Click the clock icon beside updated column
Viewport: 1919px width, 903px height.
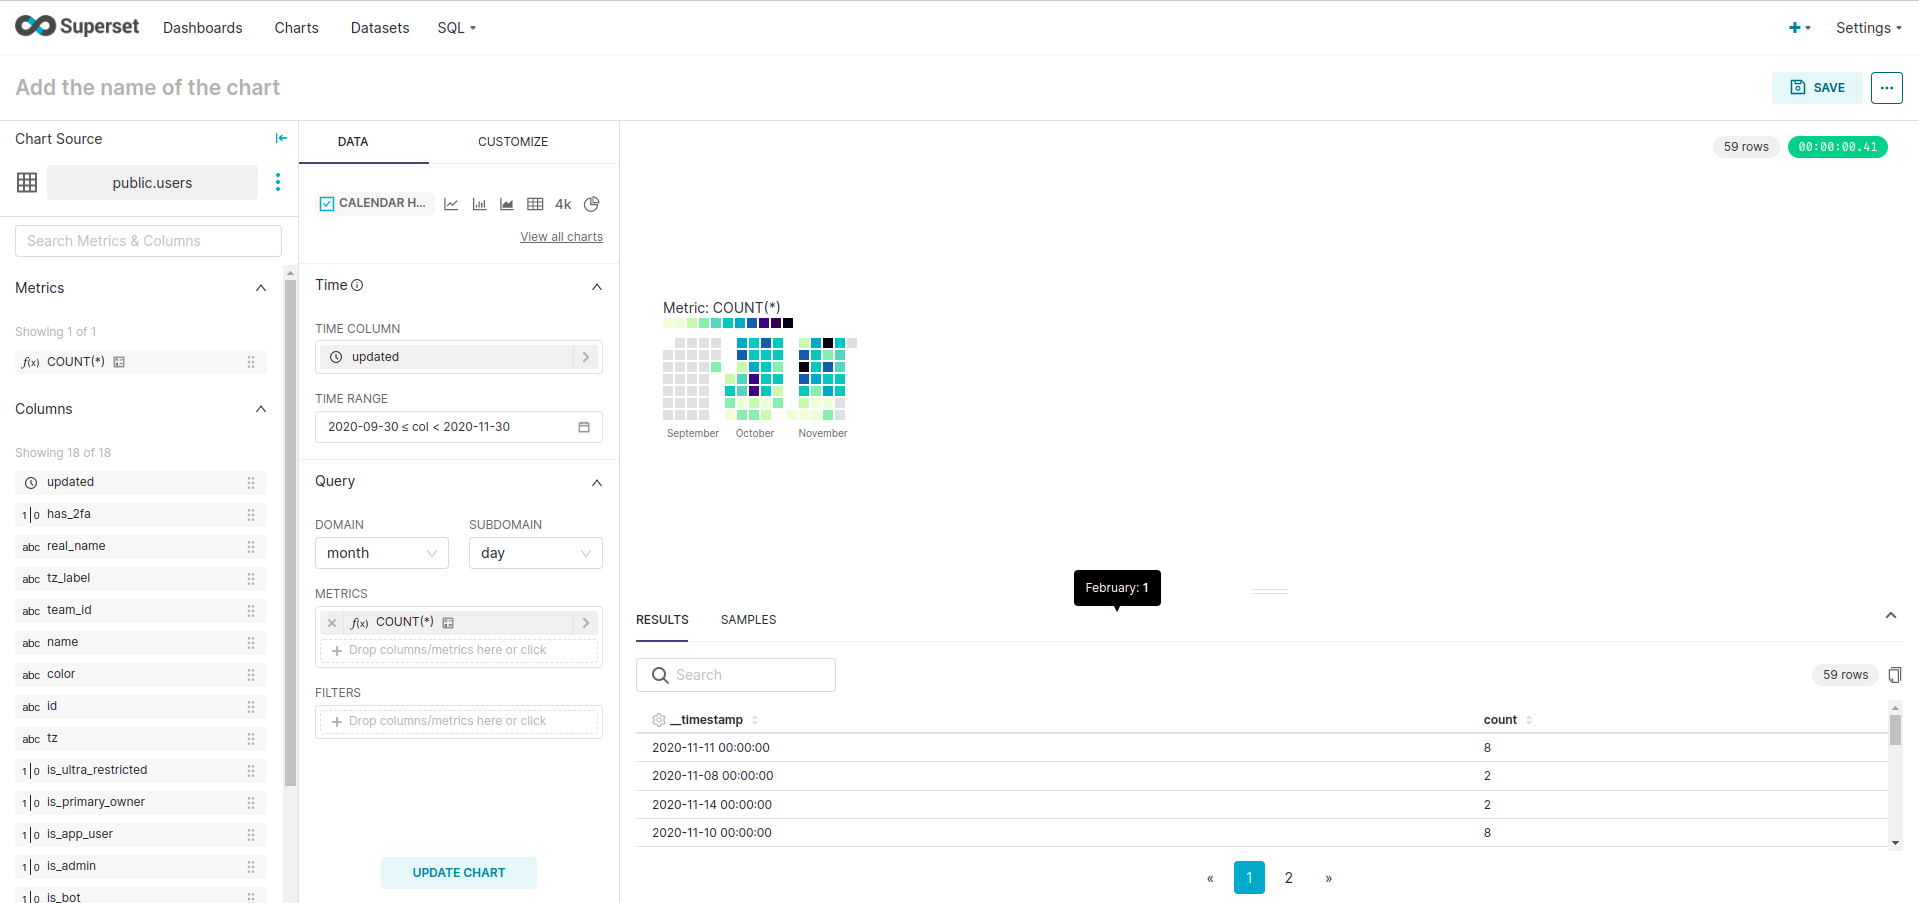pos(31,482)
